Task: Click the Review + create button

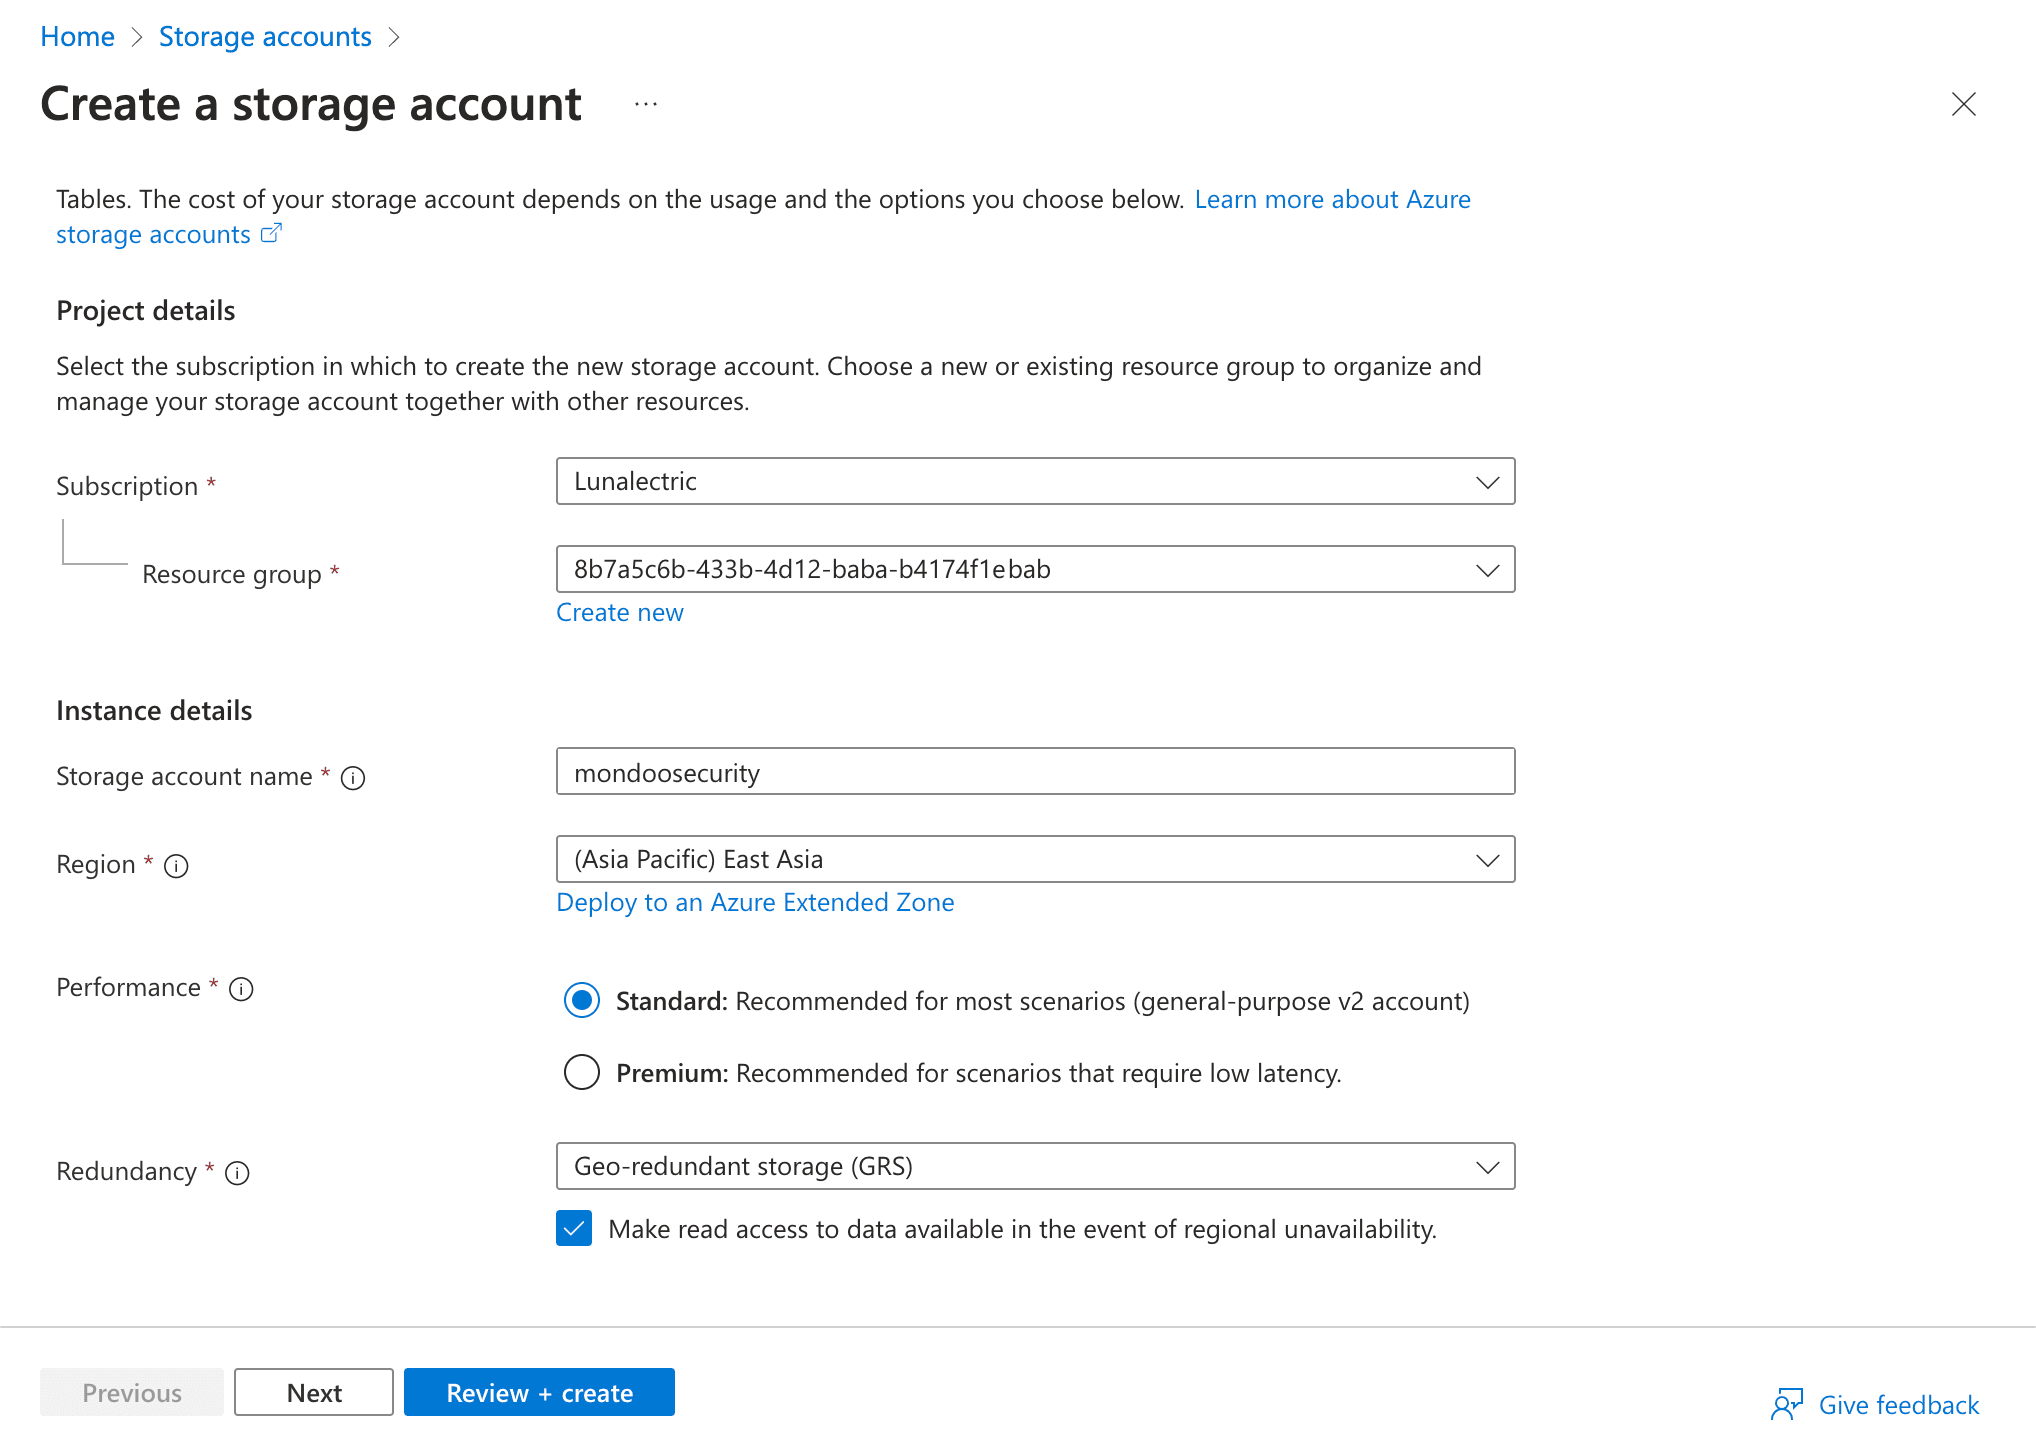Action: [x=539, y=1392]
